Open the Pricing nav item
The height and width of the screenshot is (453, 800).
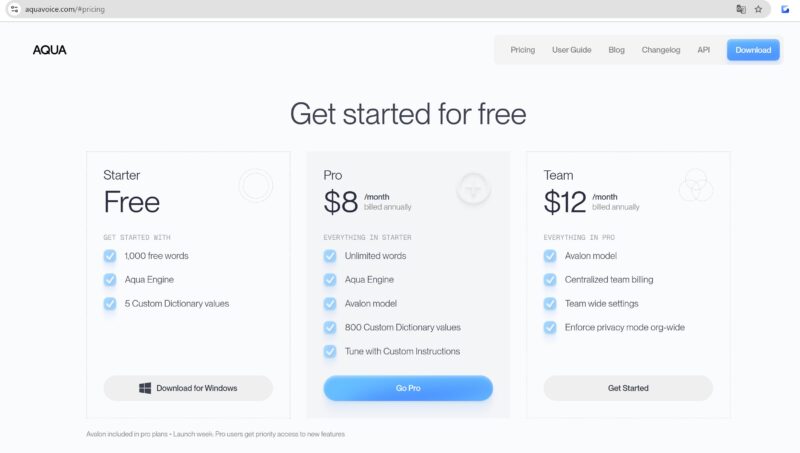click(x=522, y=50)
